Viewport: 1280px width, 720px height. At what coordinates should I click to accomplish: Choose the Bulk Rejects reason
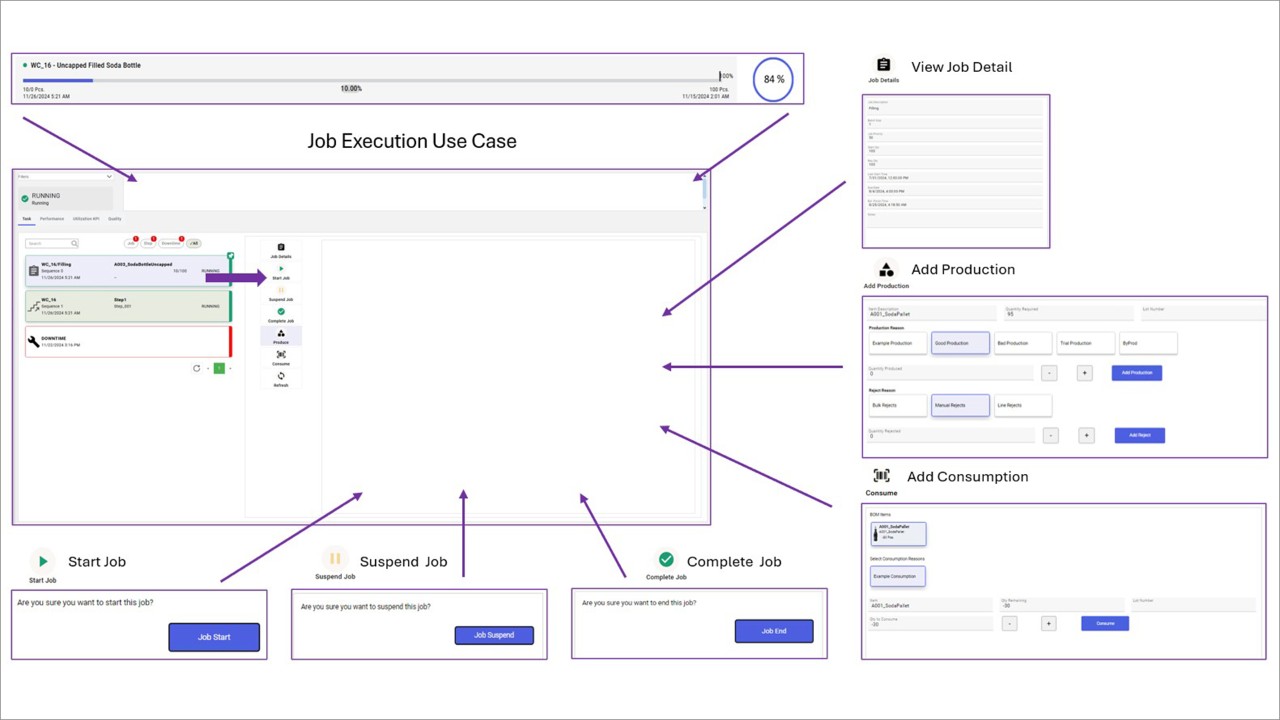click(897, 405)
